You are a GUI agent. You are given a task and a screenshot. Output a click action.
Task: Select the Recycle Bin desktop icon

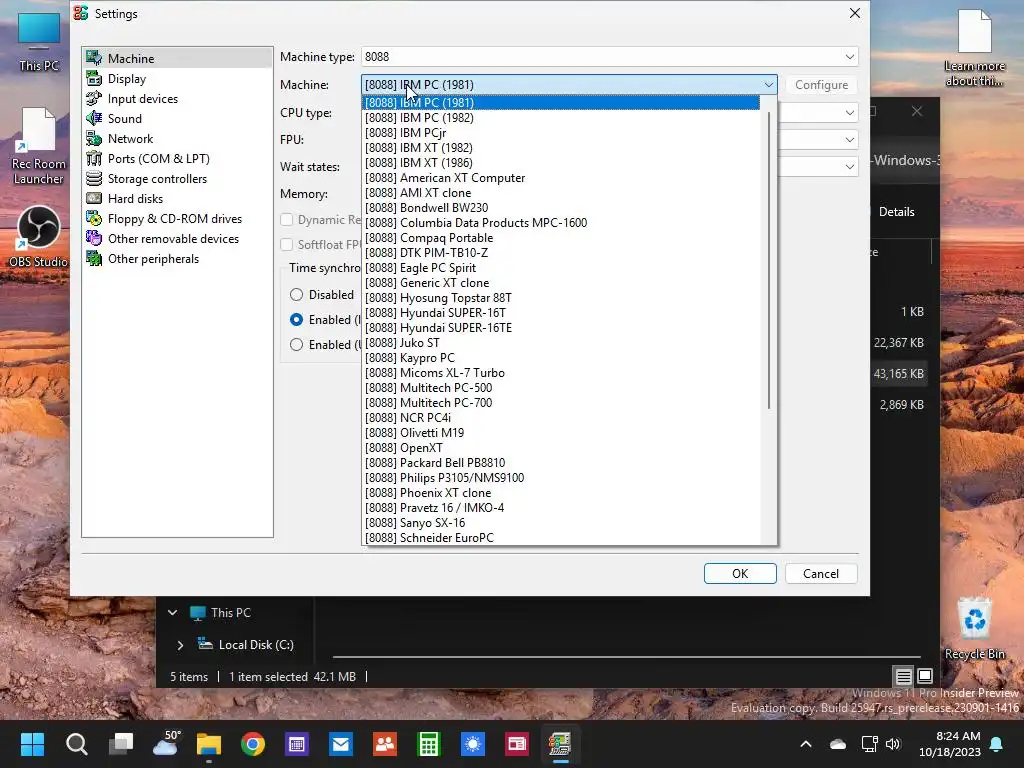pos(974,629)
